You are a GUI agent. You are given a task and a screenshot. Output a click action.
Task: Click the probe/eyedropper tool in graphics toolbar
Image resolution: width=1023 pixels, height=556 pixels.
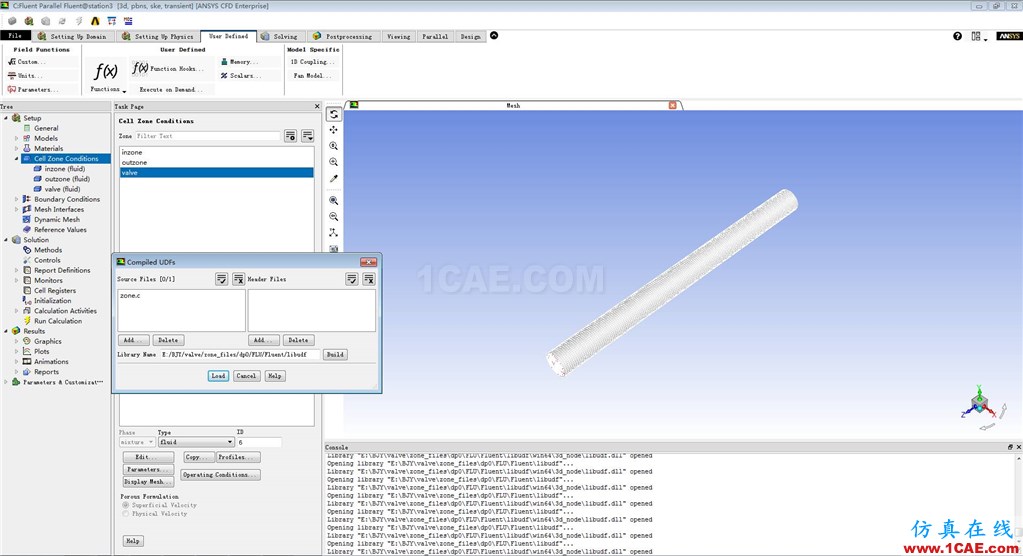[x=333, y=178]
